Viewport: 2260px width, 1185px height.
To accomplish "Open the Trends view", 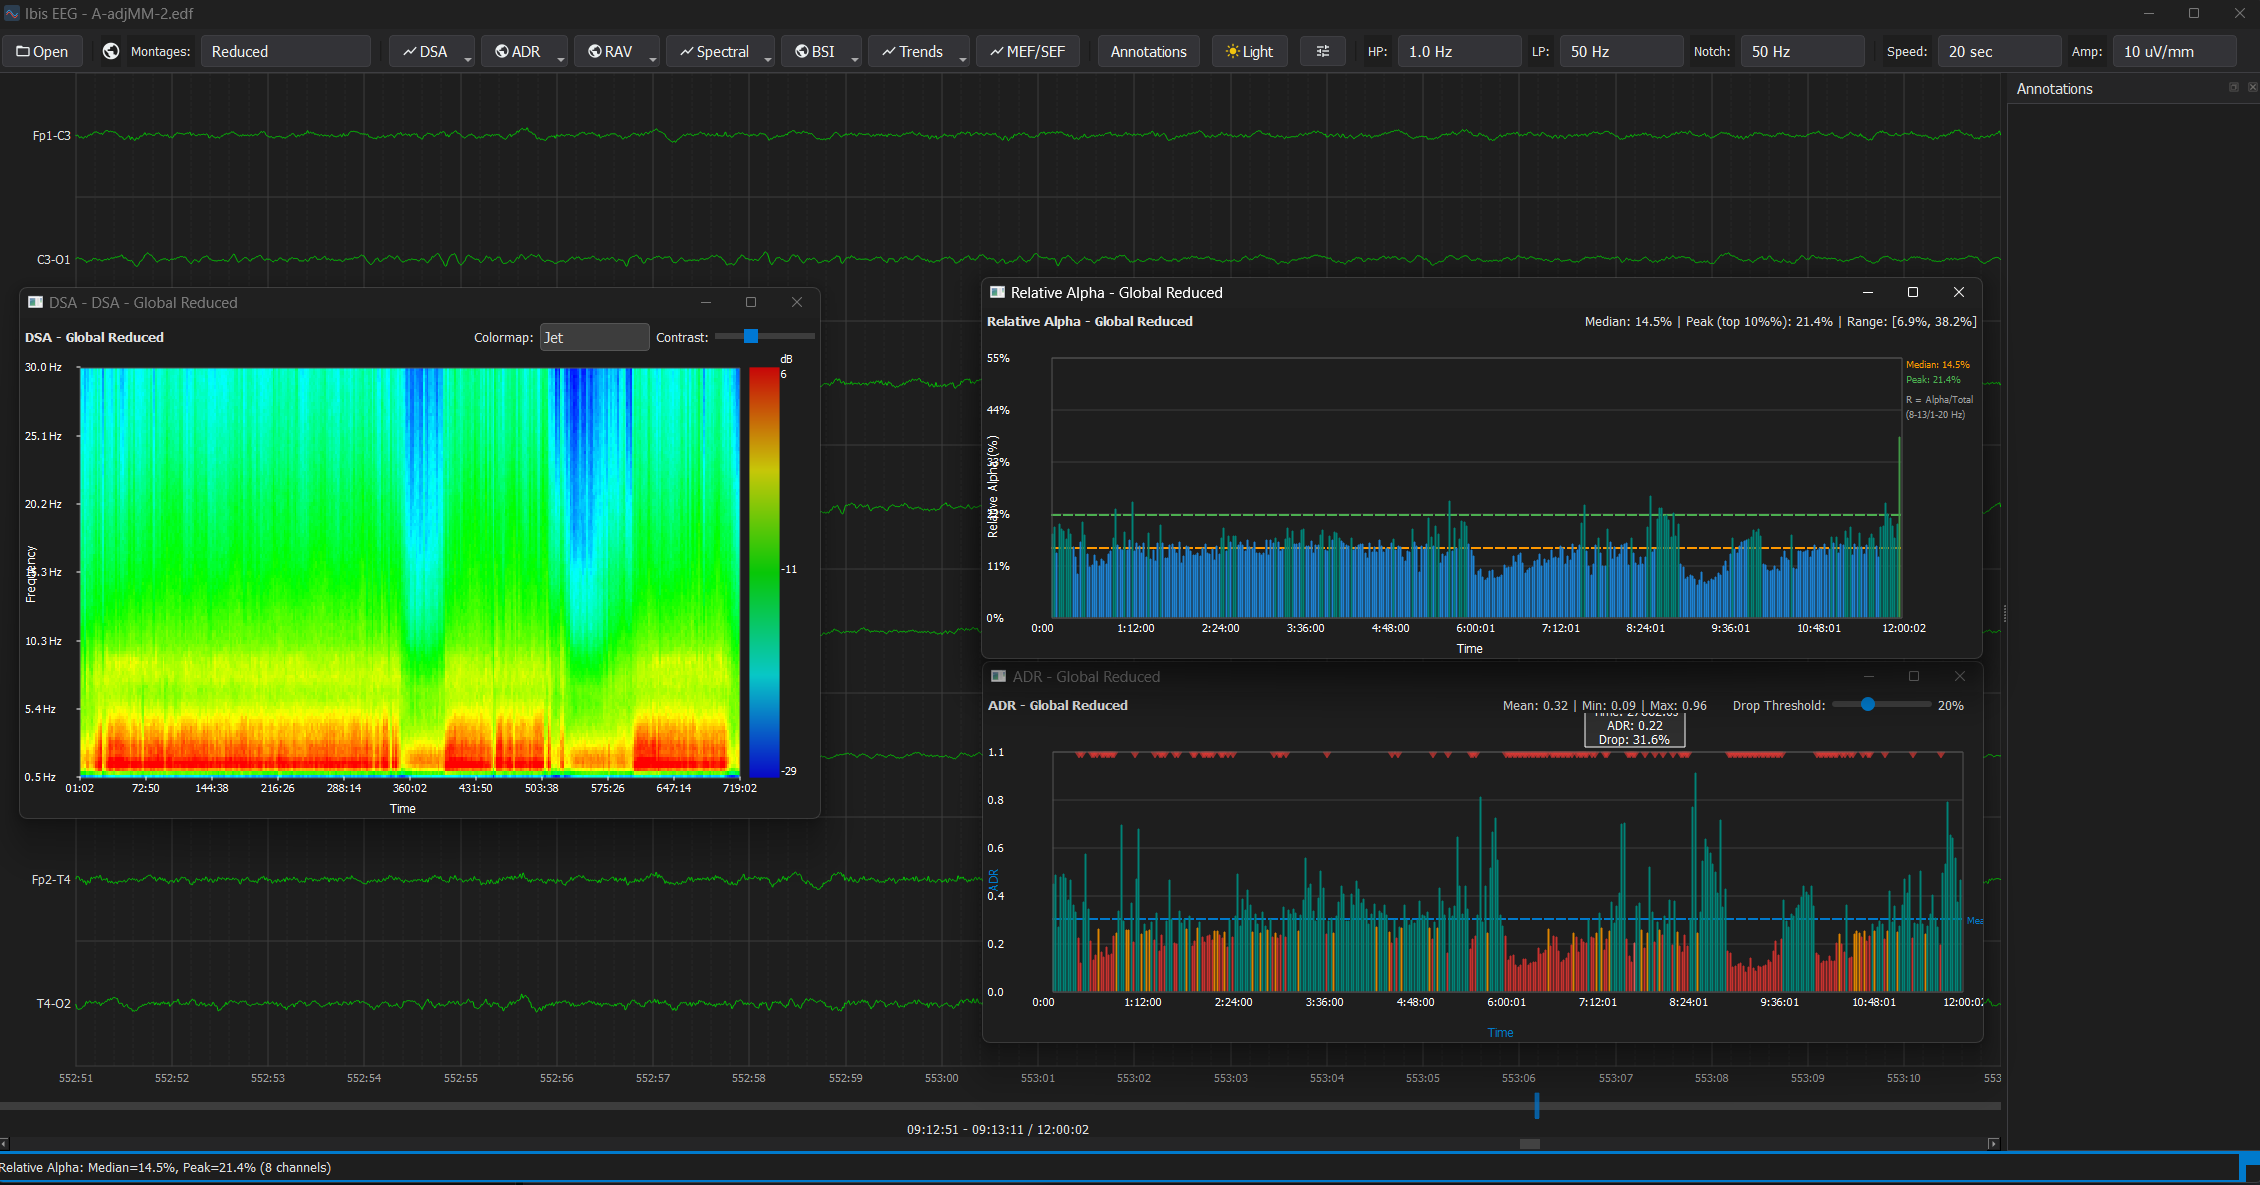I will tap(915, 51).
